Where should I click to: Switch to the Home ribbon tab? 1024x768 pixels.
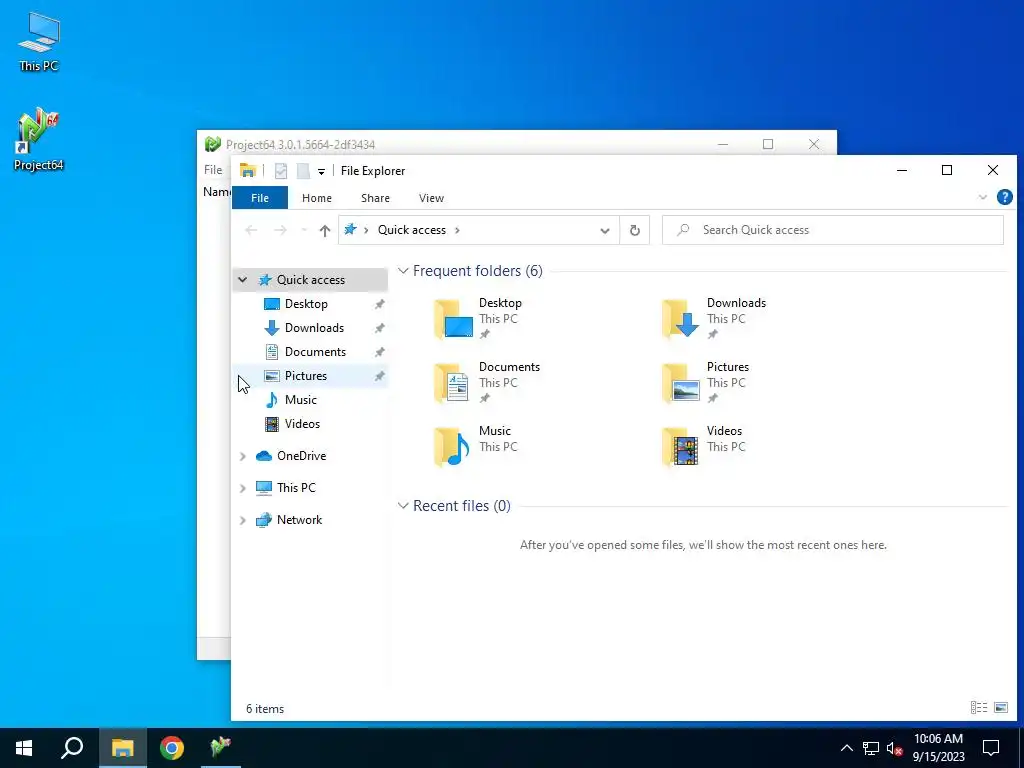click(317, 198)
